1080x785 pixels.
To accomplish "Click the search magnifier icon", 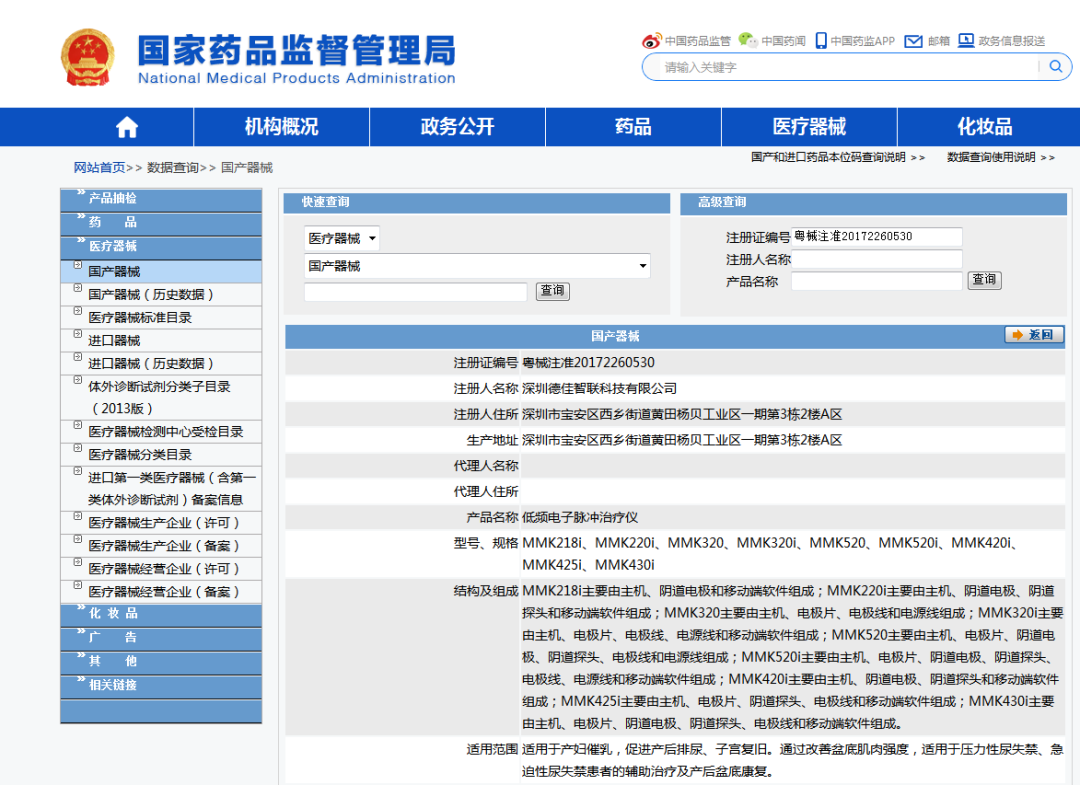I will tap(1056, 66).
